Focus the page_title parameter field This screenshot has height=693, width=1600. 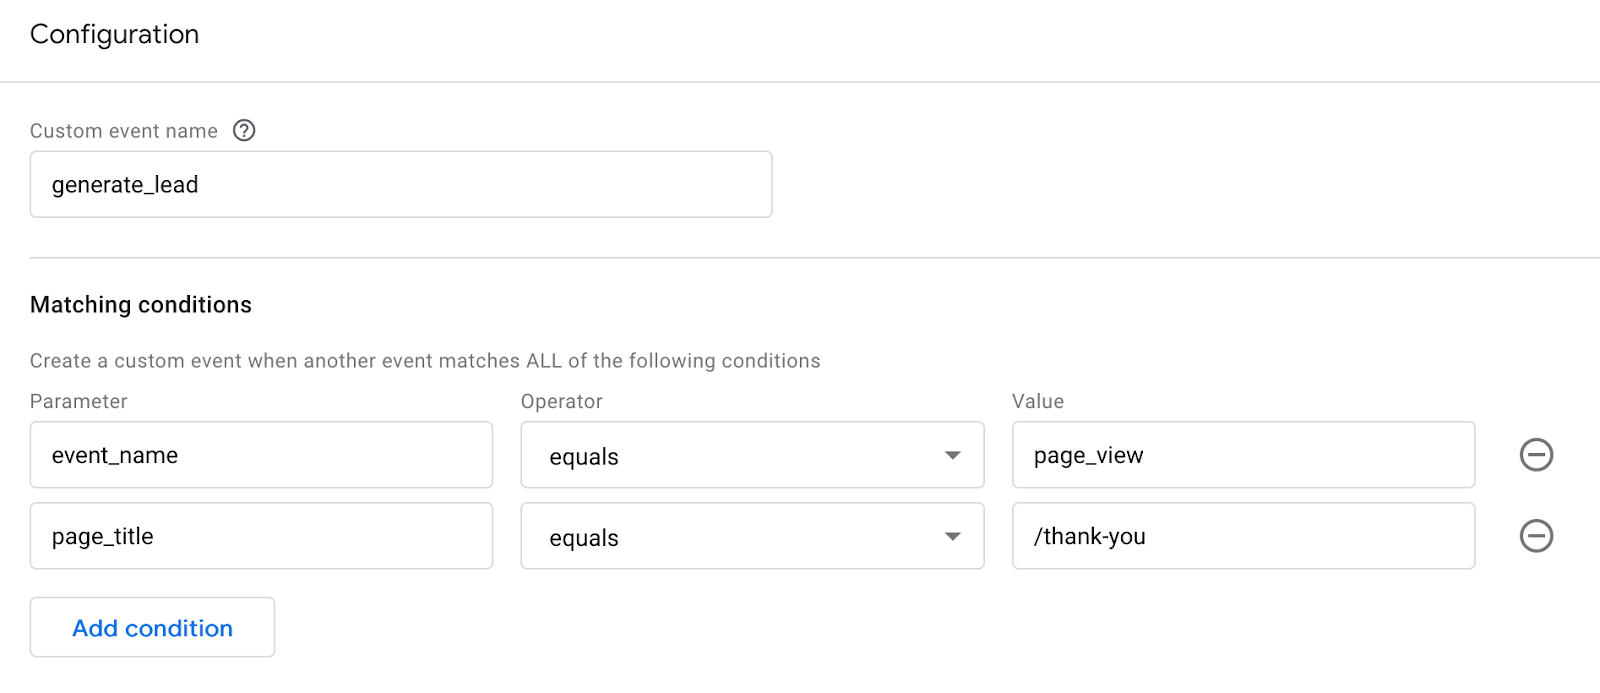point(261,536)
